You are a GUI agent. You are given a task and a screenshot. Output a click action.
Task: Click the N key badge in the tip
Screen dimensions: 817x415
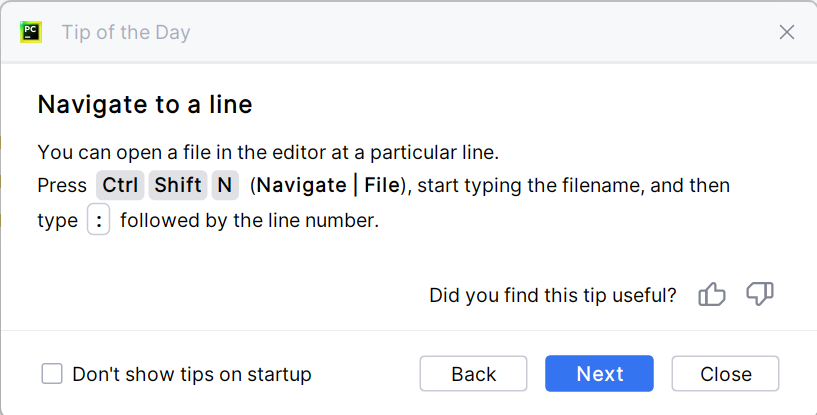(224, 185)
